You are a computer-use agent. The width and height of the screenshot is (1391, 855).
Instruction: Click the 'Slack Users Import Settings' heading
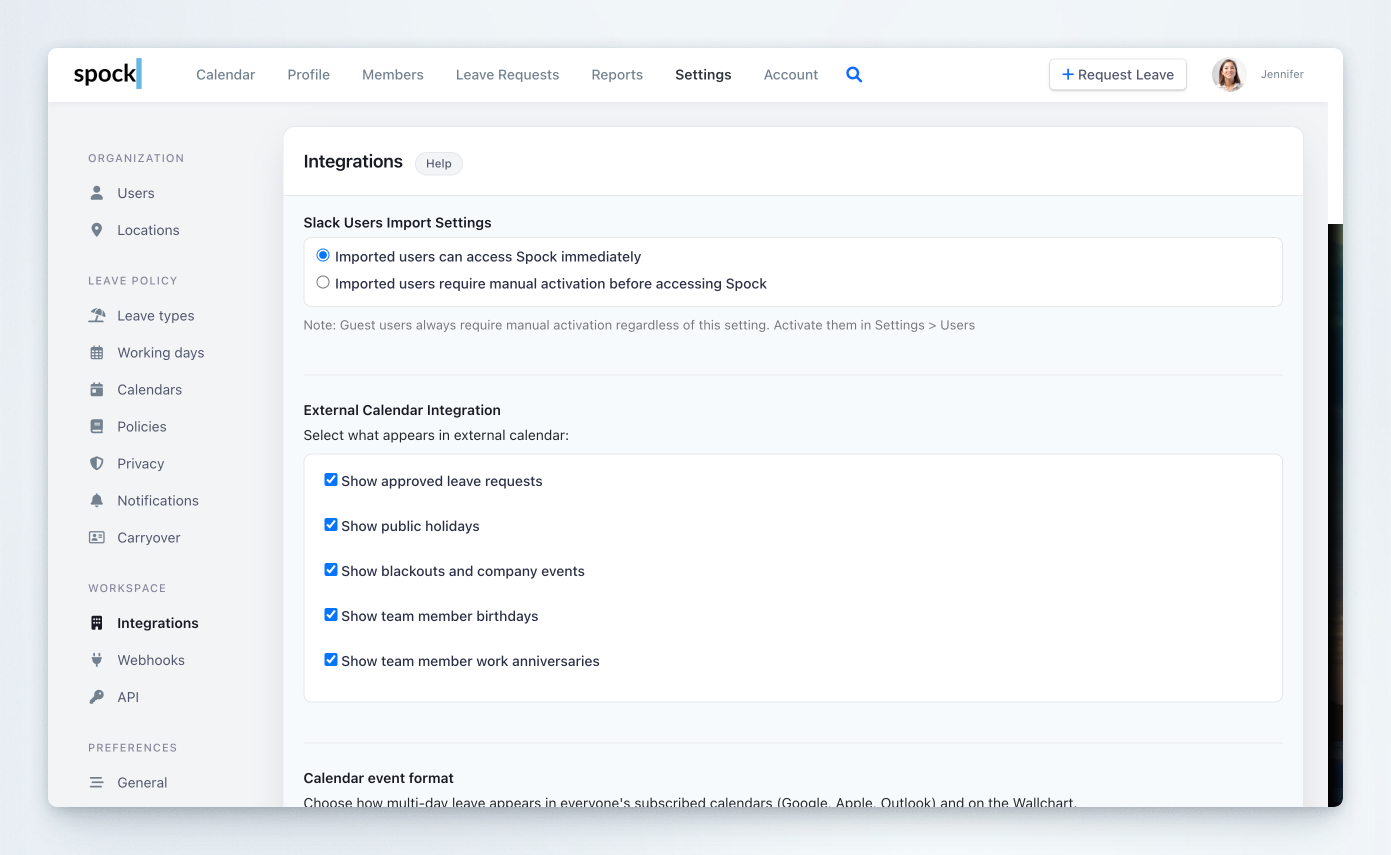tap(398, 223)
